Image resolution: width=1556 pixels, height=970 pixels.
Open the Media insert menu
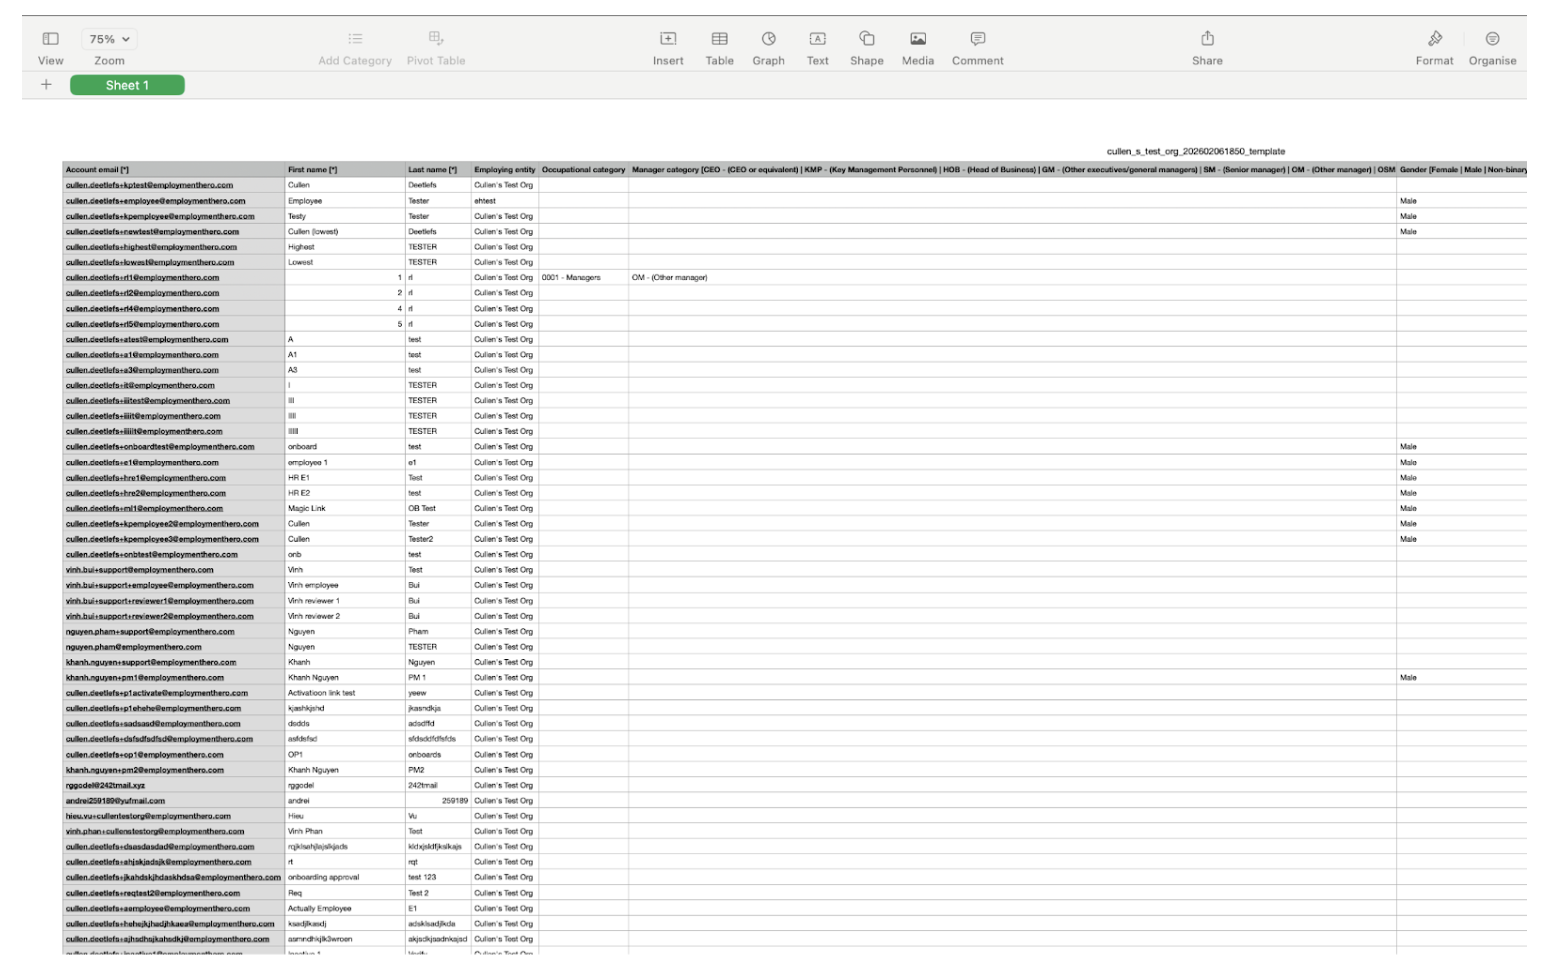(x=917, y=39)
